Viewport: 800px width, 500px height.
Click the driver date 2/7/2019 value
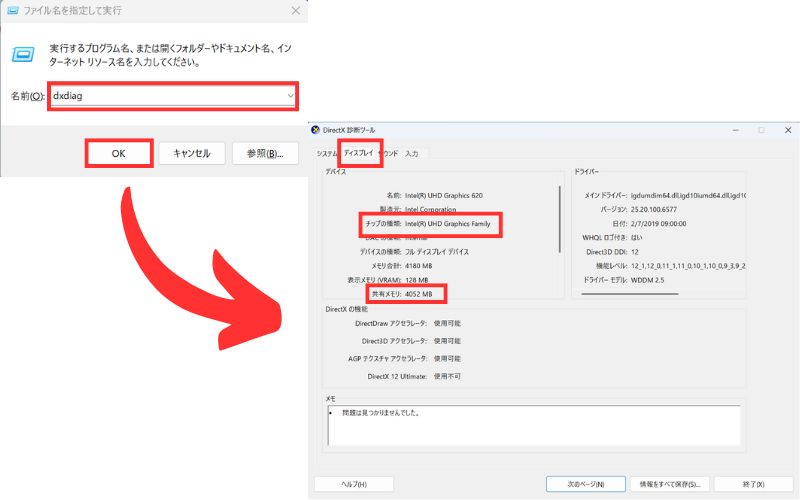(x=658, y=223)
